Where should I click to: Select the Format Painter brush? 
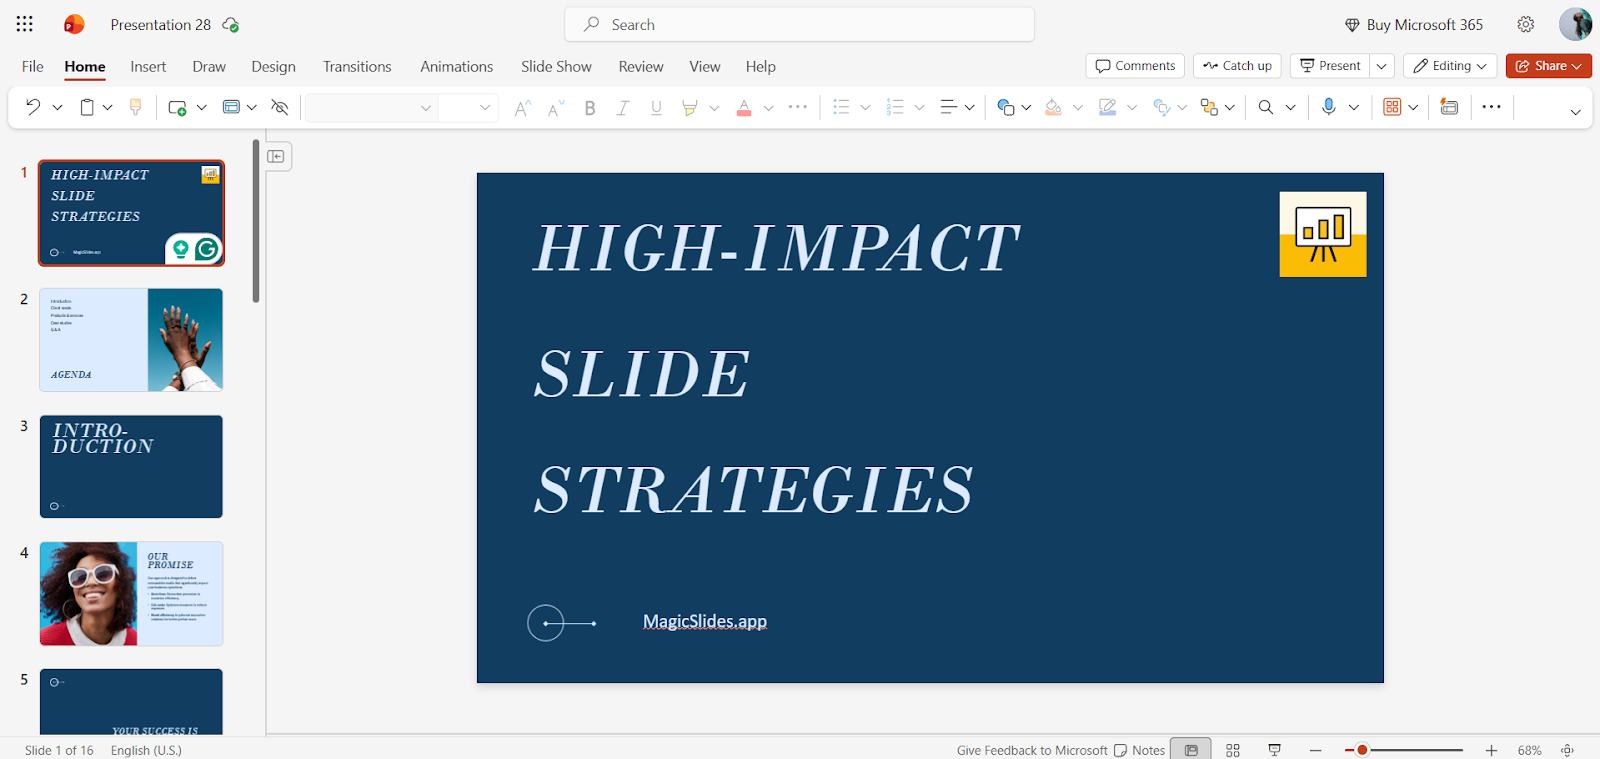(136, 107)
